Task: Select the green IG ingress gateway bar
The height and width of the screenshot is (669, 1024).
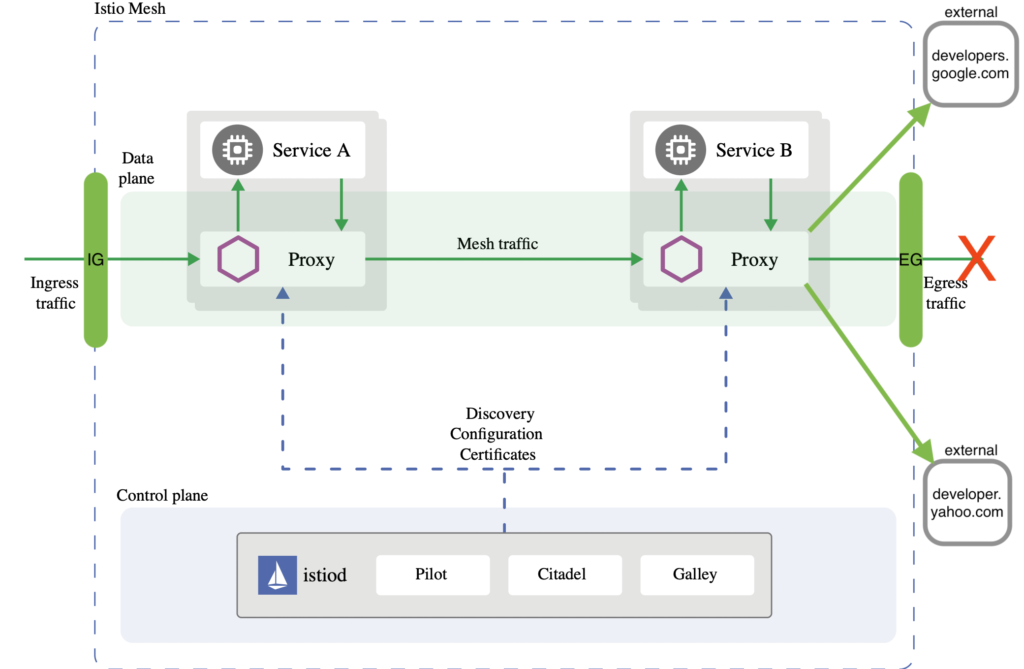Action: 96,260
